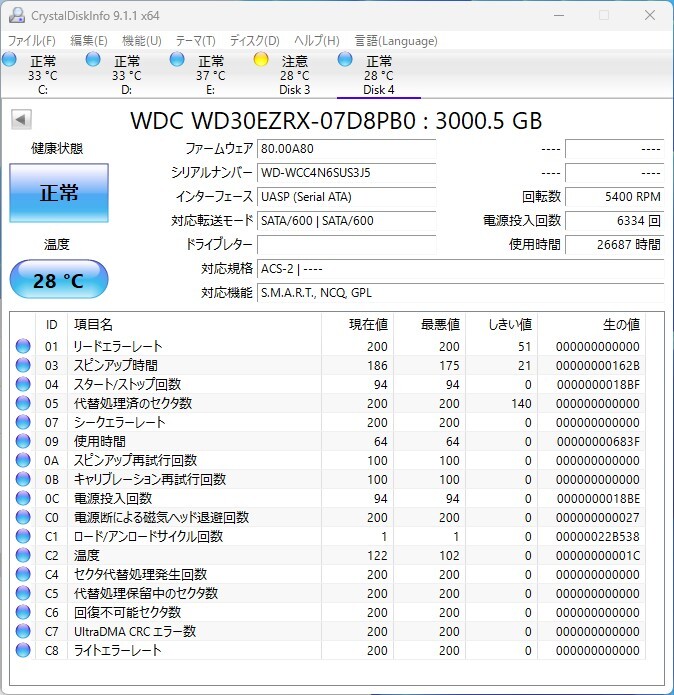674x695 pixels.
Task: Open the 言語(Language) menu
Action: pos(396,41)
